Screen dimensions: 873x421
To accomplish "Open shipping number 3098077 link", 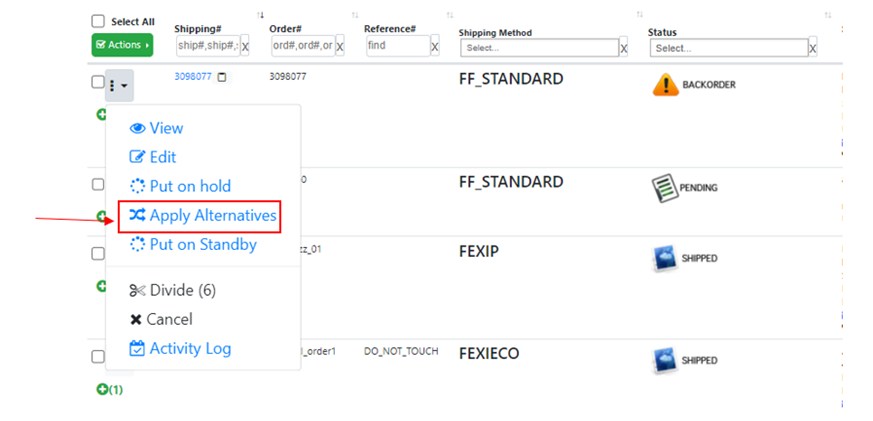I will coord(193,76).
